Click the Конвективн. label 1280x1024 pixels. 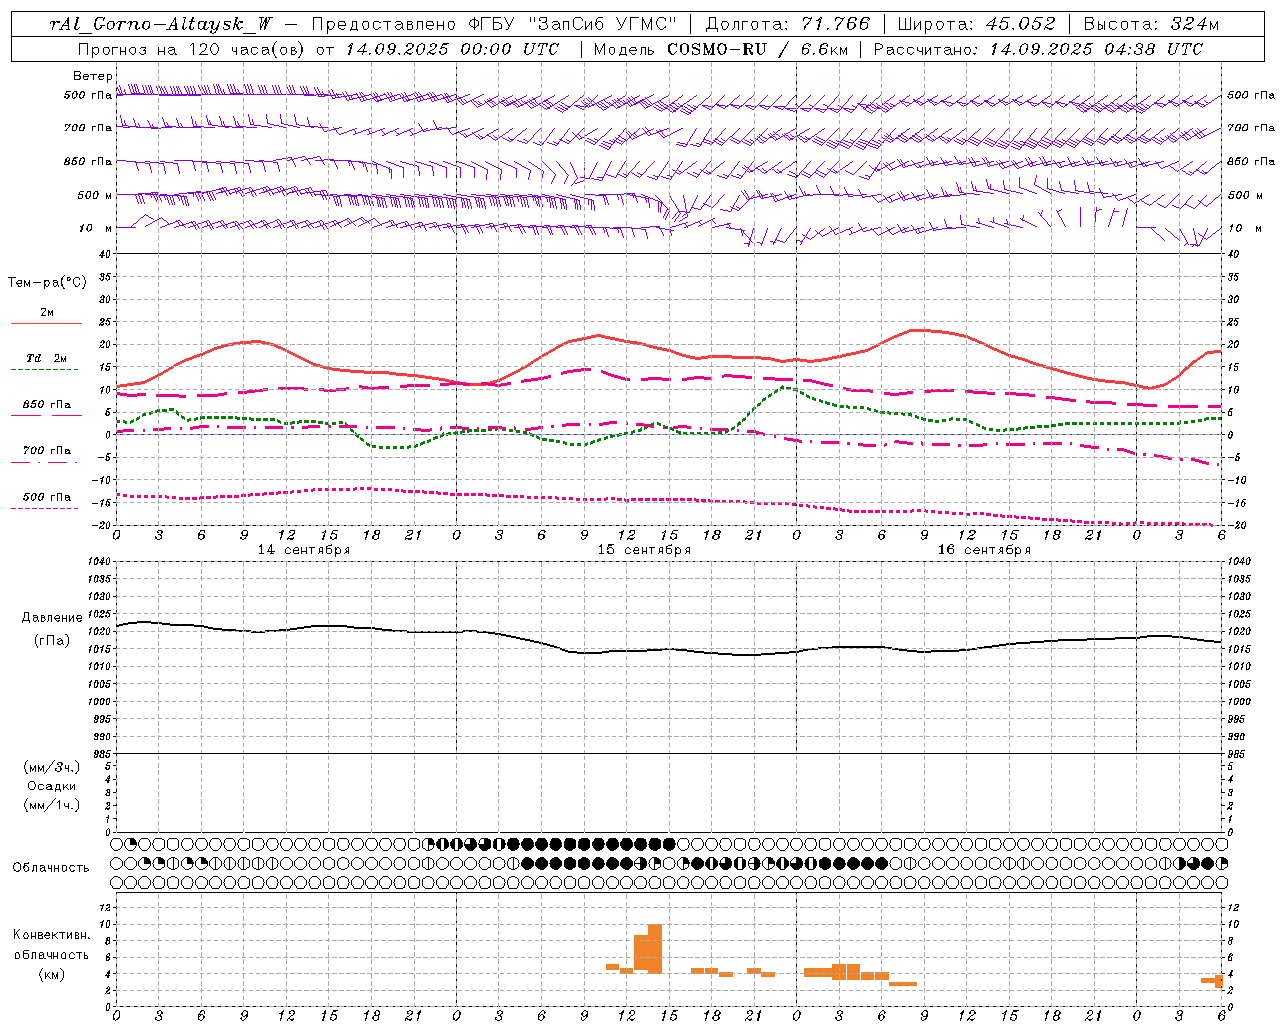click(52, 935)
